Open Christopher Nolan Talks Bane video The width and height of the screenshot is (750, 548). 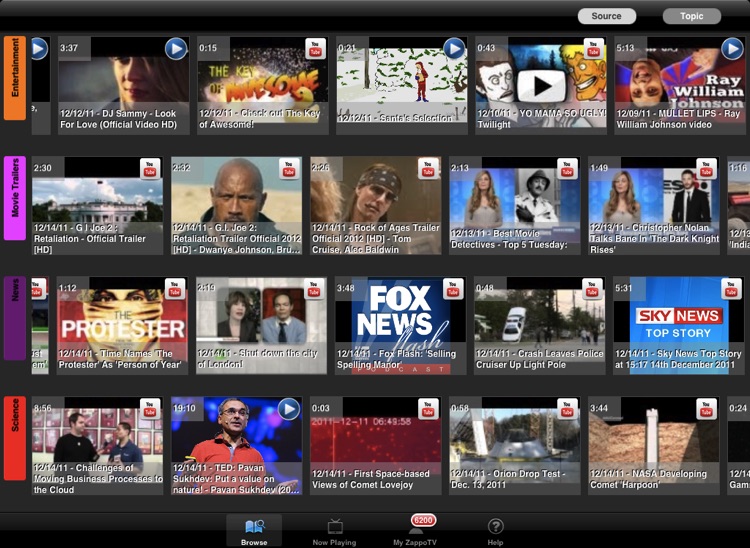click(654, 206)
